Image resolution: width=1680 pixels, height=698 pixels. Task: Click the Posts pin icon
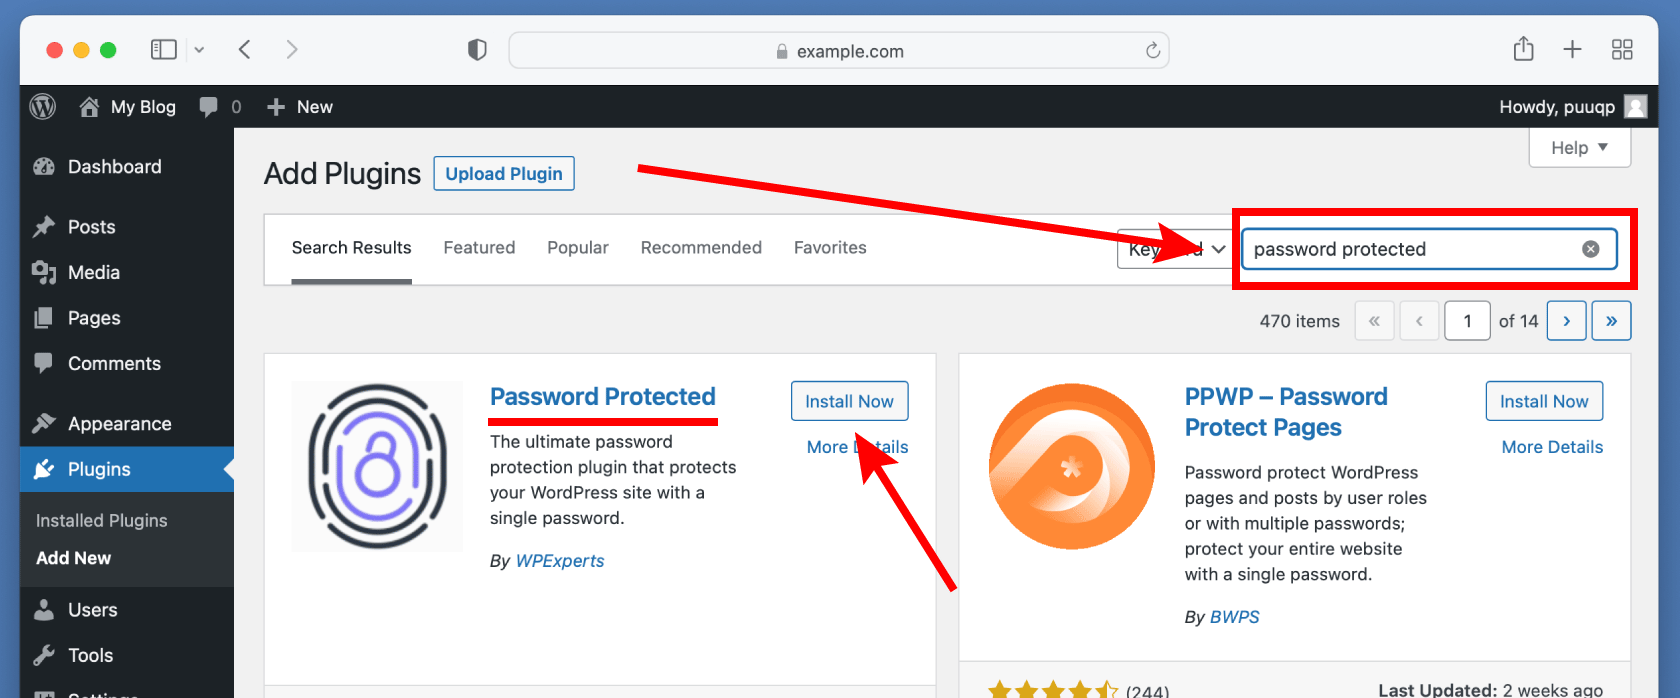43,227
